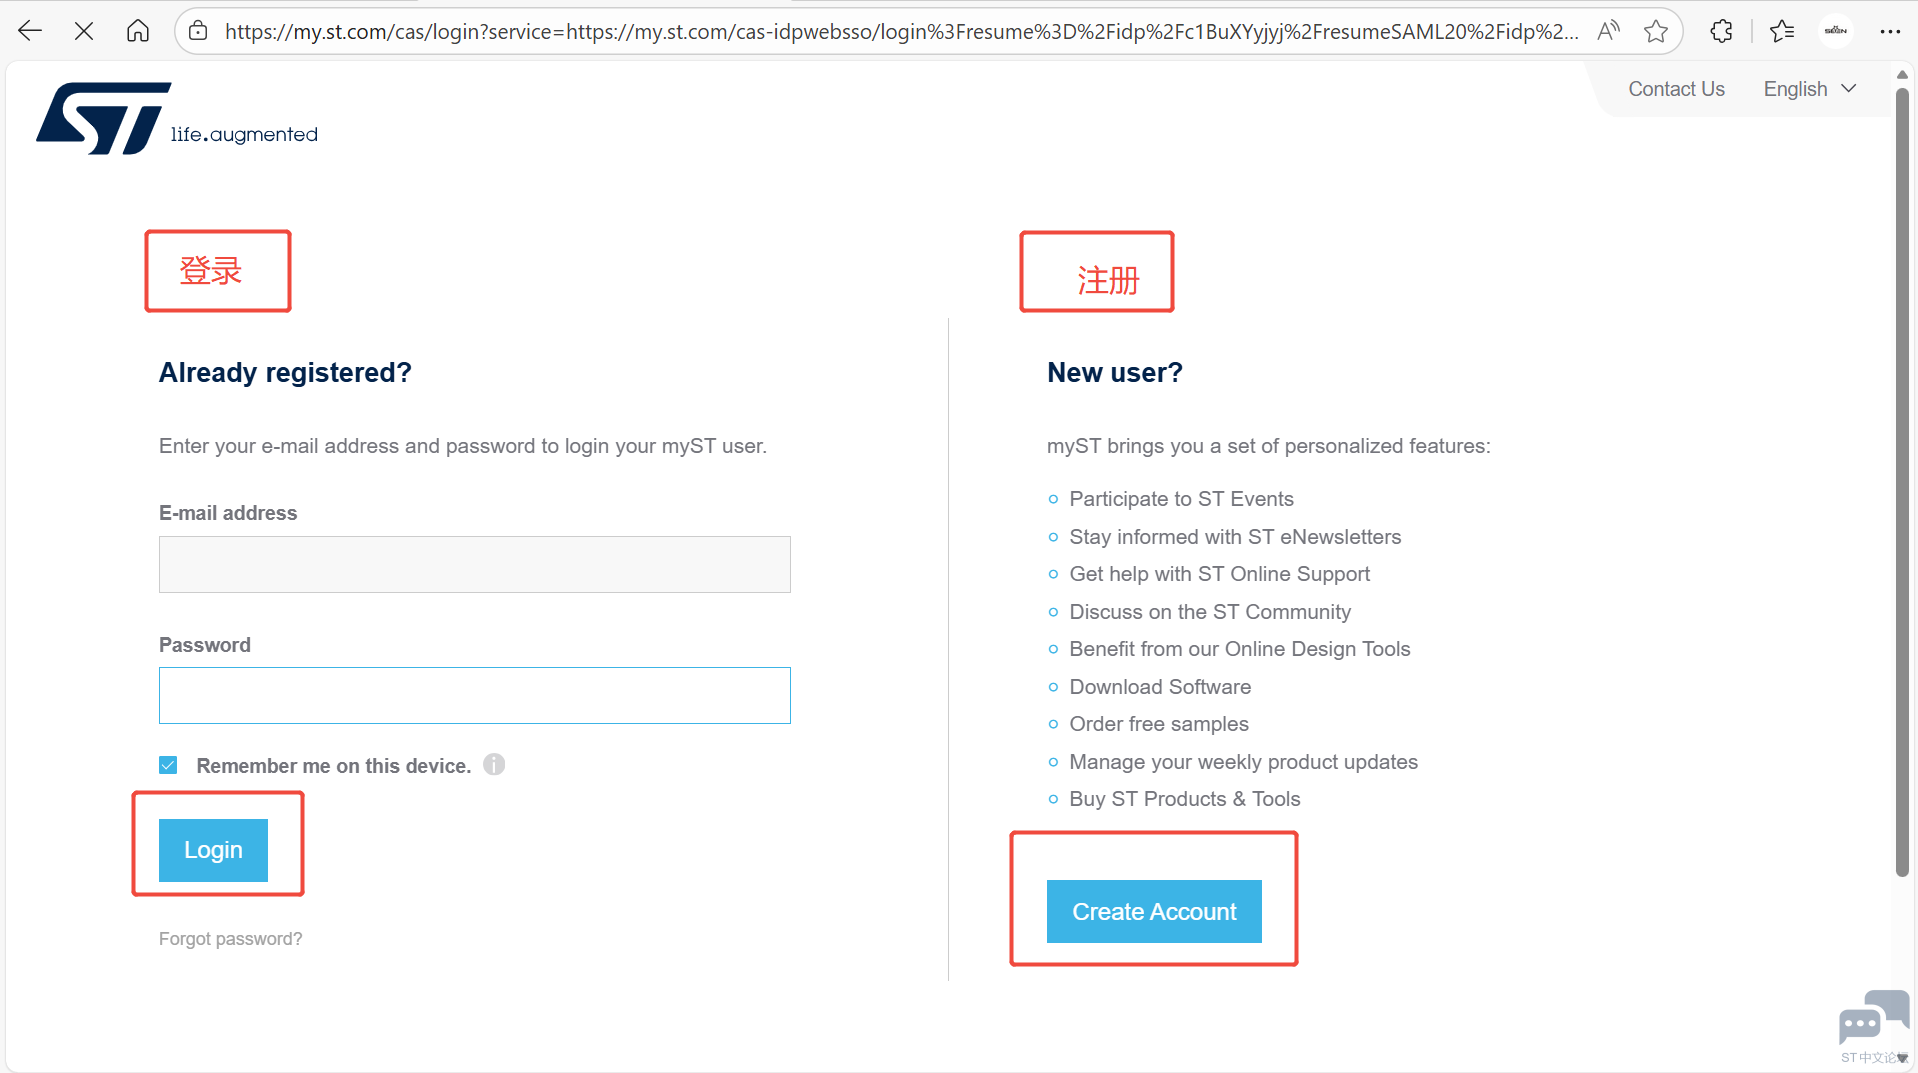
Task: Stop loading the page
Action: (84, 31)
